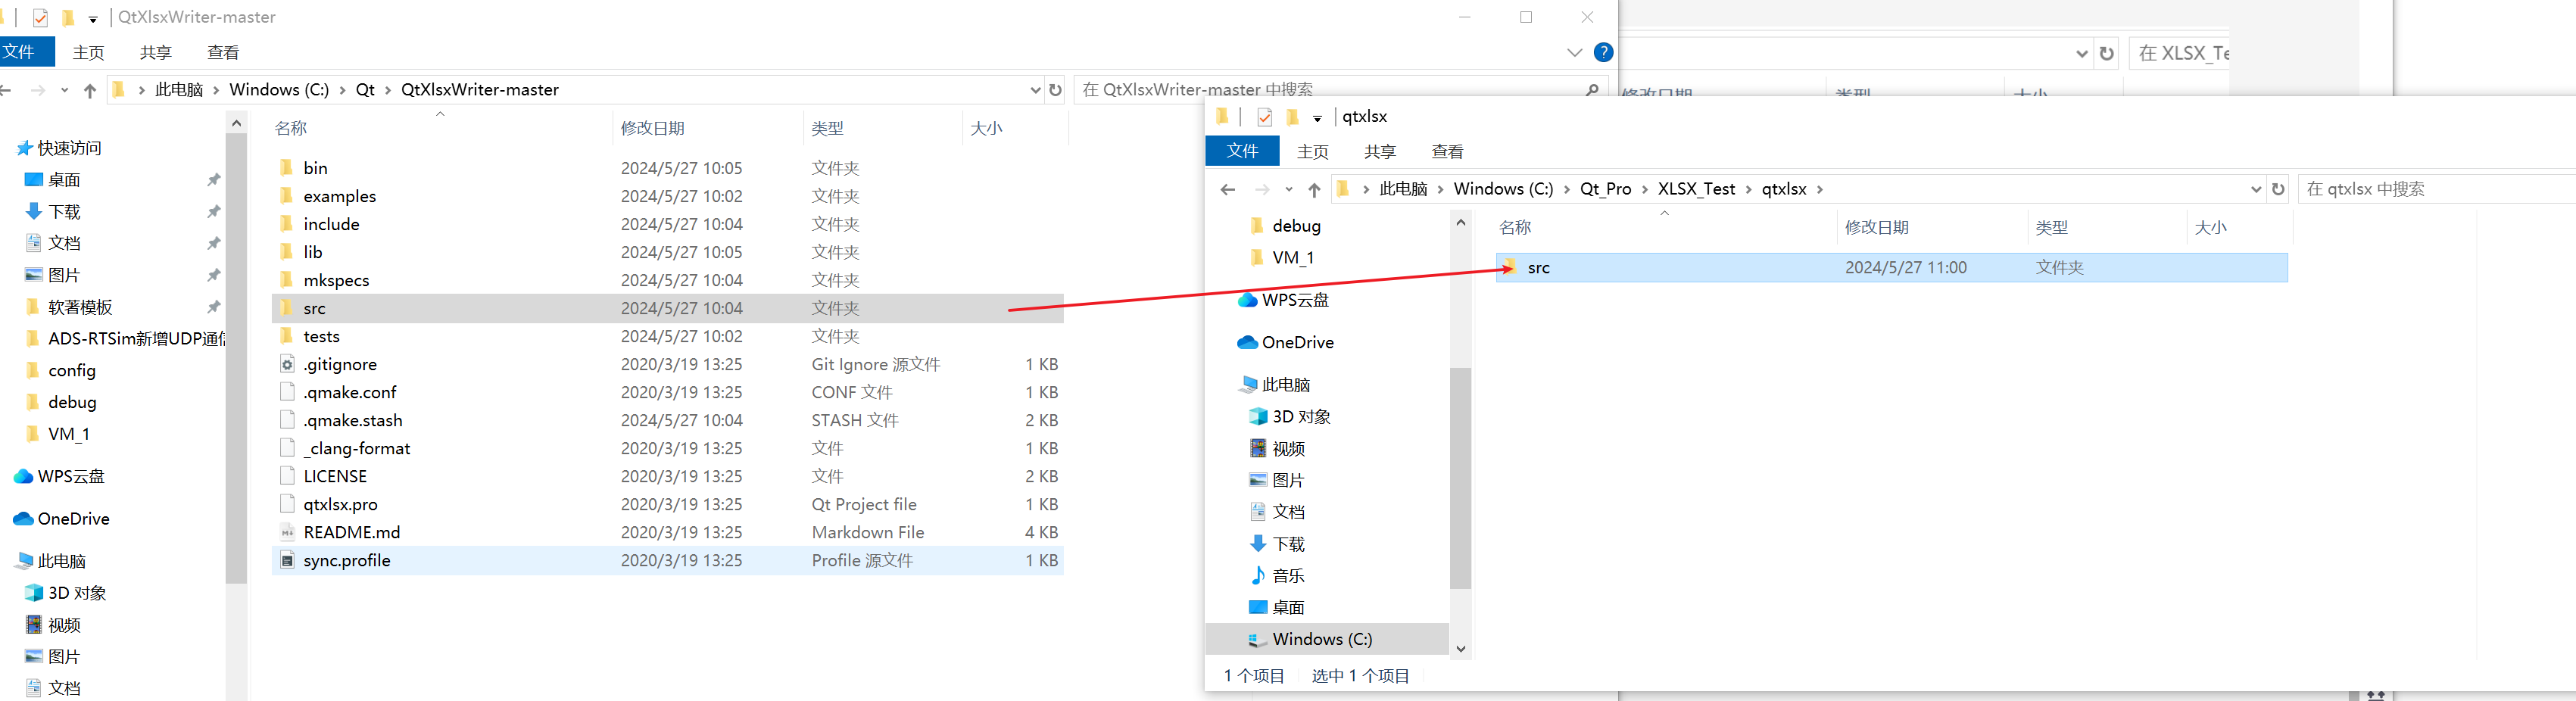This screenshot has width=2576, height=701.
Task: Go back in the qtxlsx window
Action: (1228, 189)
